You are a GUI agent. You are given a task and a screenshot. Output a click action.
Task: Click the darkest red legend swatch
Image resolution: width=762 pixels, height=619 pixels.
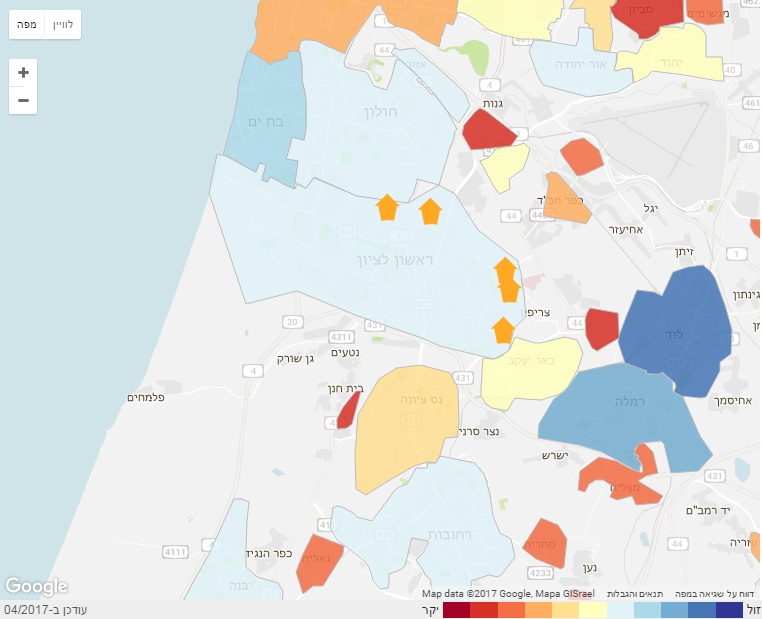[x=456, y=609]
